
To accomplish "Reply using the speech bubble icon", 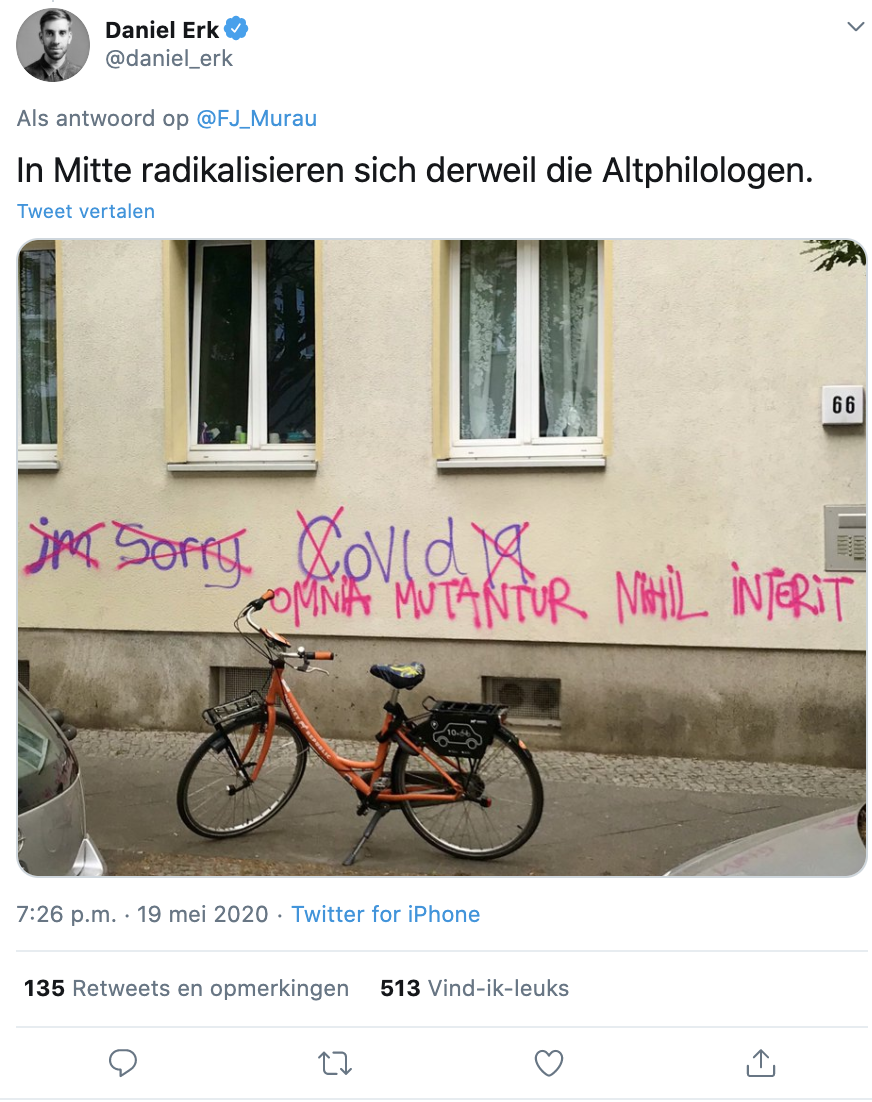I will point(123,1063).
